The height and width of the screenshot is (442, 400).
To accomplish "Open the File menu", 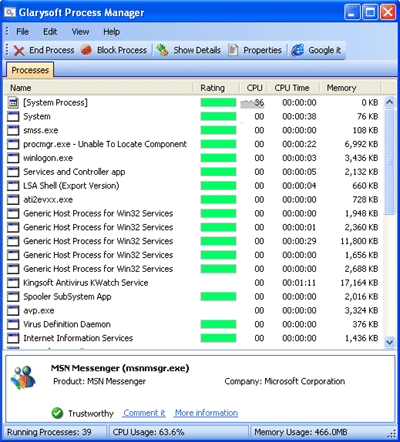I will pos(22,32).
